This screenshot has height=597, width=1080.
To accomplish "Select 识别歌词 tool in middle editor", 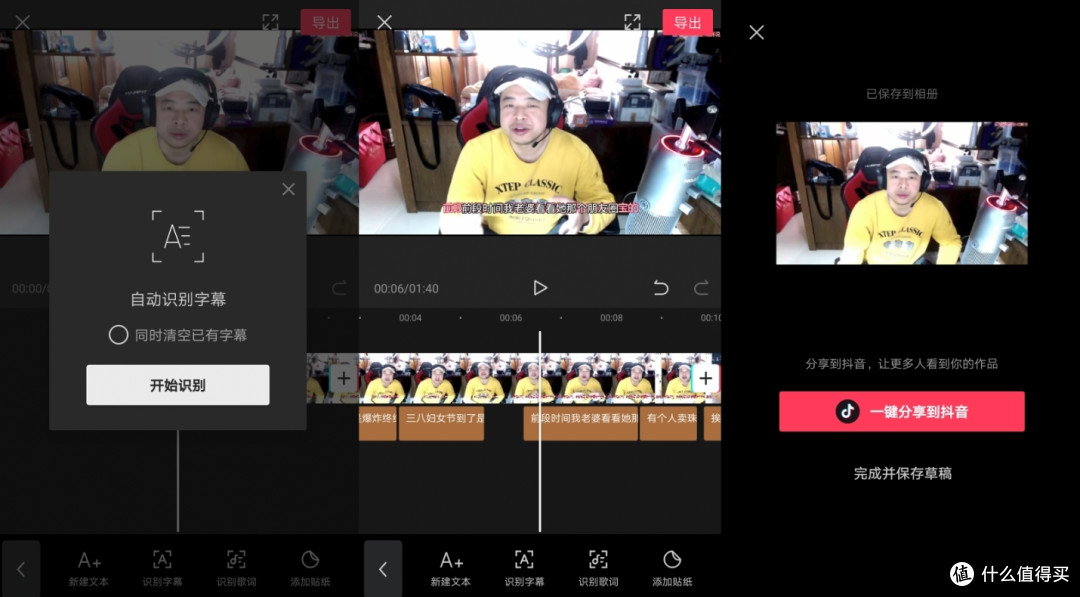I will click(598, 568).
